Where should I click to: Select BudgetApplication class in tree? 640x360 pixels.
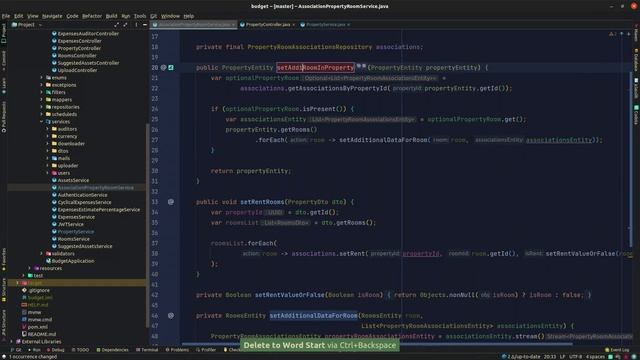(x=70, y=261)
